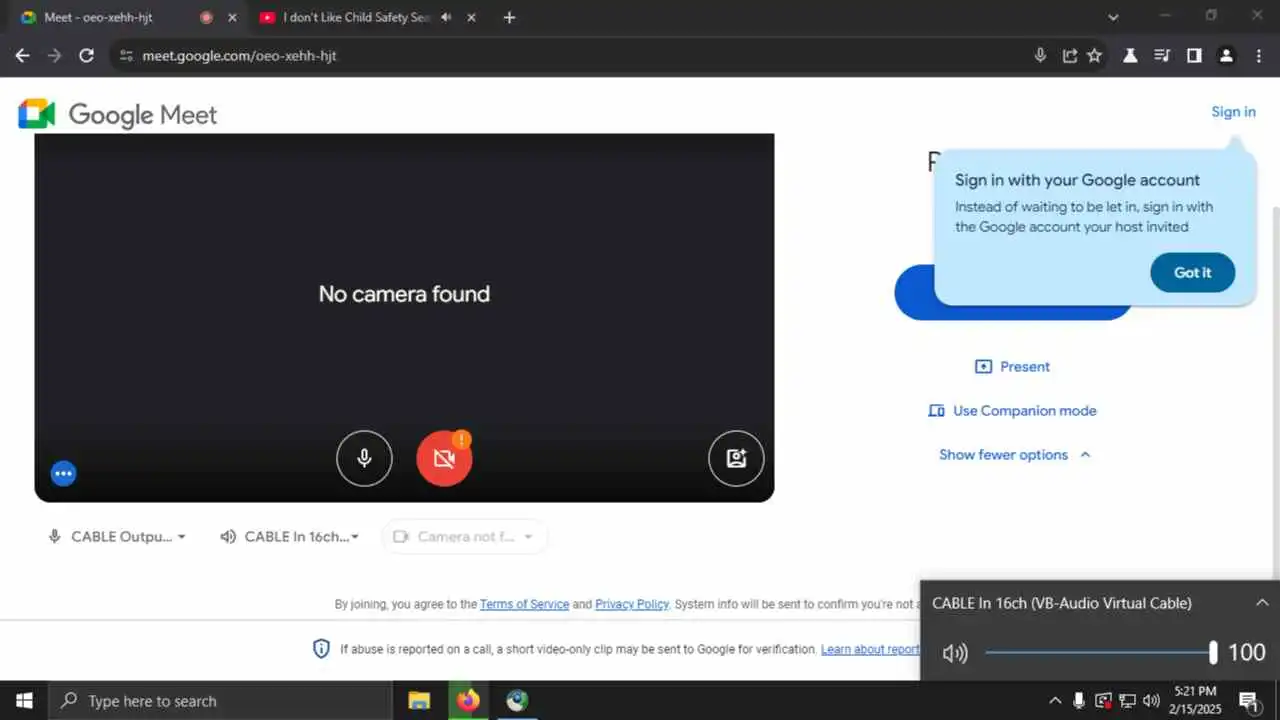Reload the Meet page
The height and width of the screenshot is (720, 1280).
(x=86, y=56)
